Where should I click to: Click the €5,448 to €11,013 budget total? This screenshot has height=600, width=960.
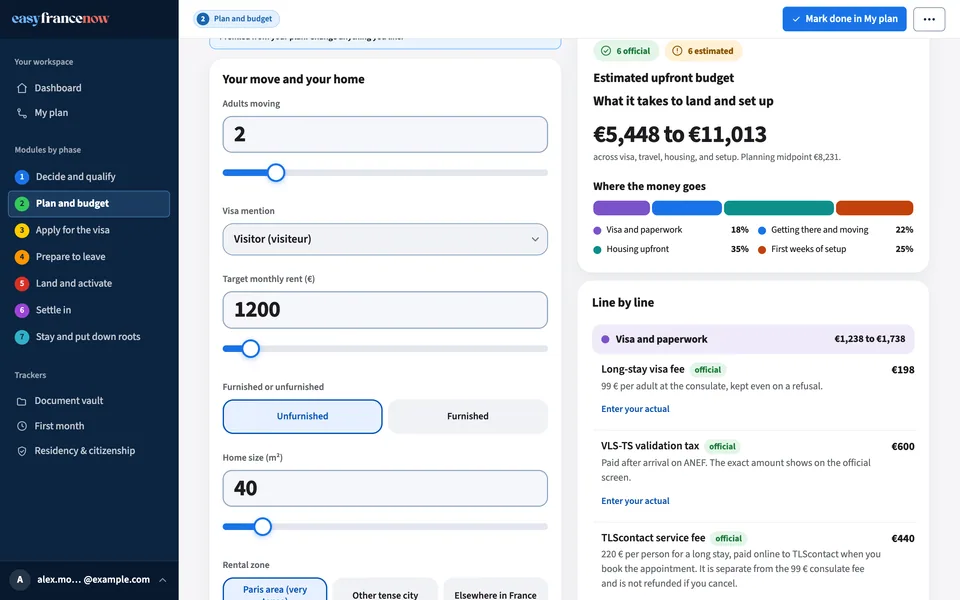[x=680, y=134]
